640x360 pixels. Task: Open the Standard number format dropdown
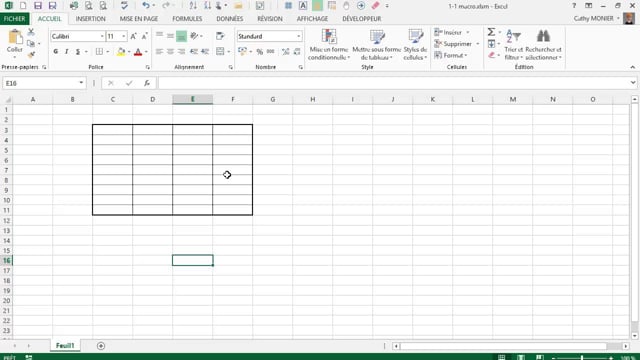point(299,36)
